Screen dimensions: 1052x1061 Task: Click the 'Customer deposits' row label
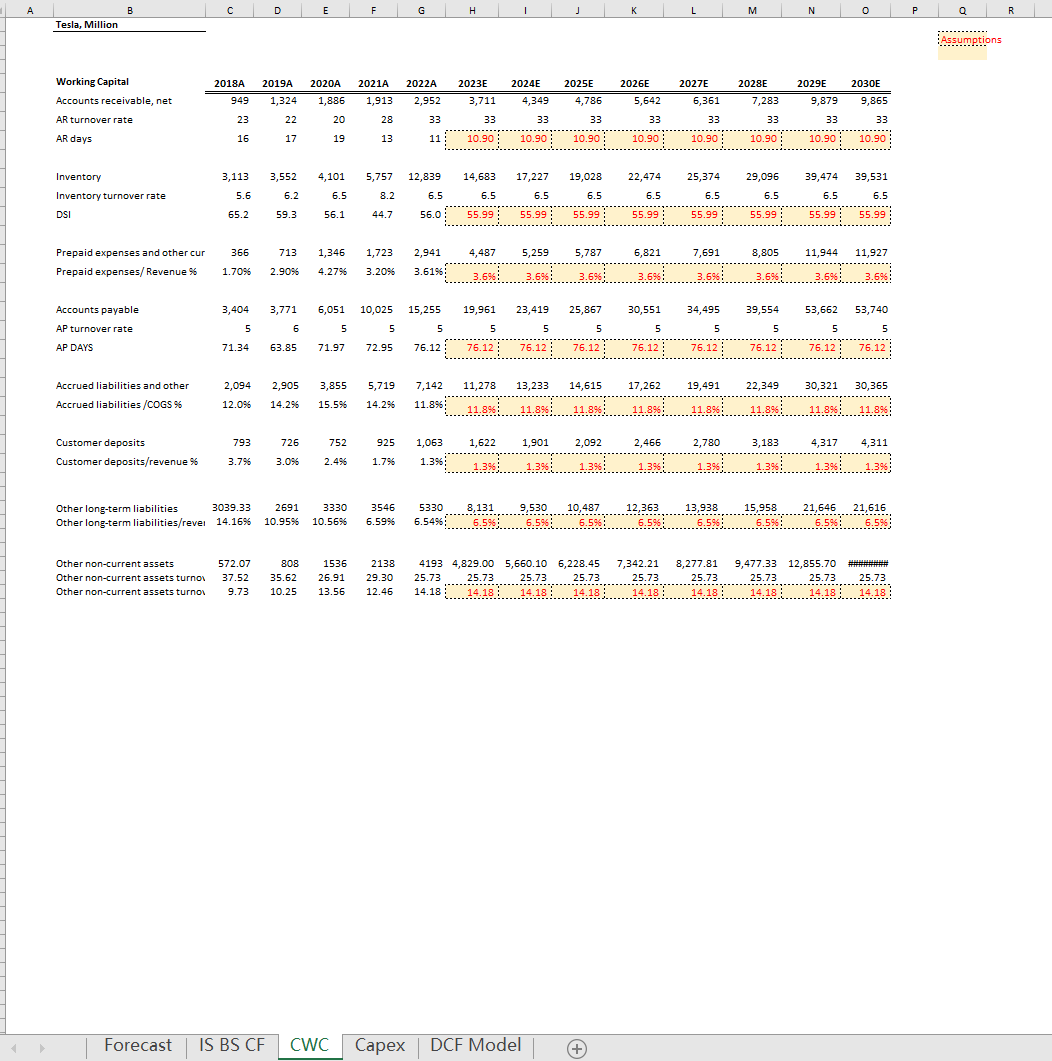click(x=100, y=443)
